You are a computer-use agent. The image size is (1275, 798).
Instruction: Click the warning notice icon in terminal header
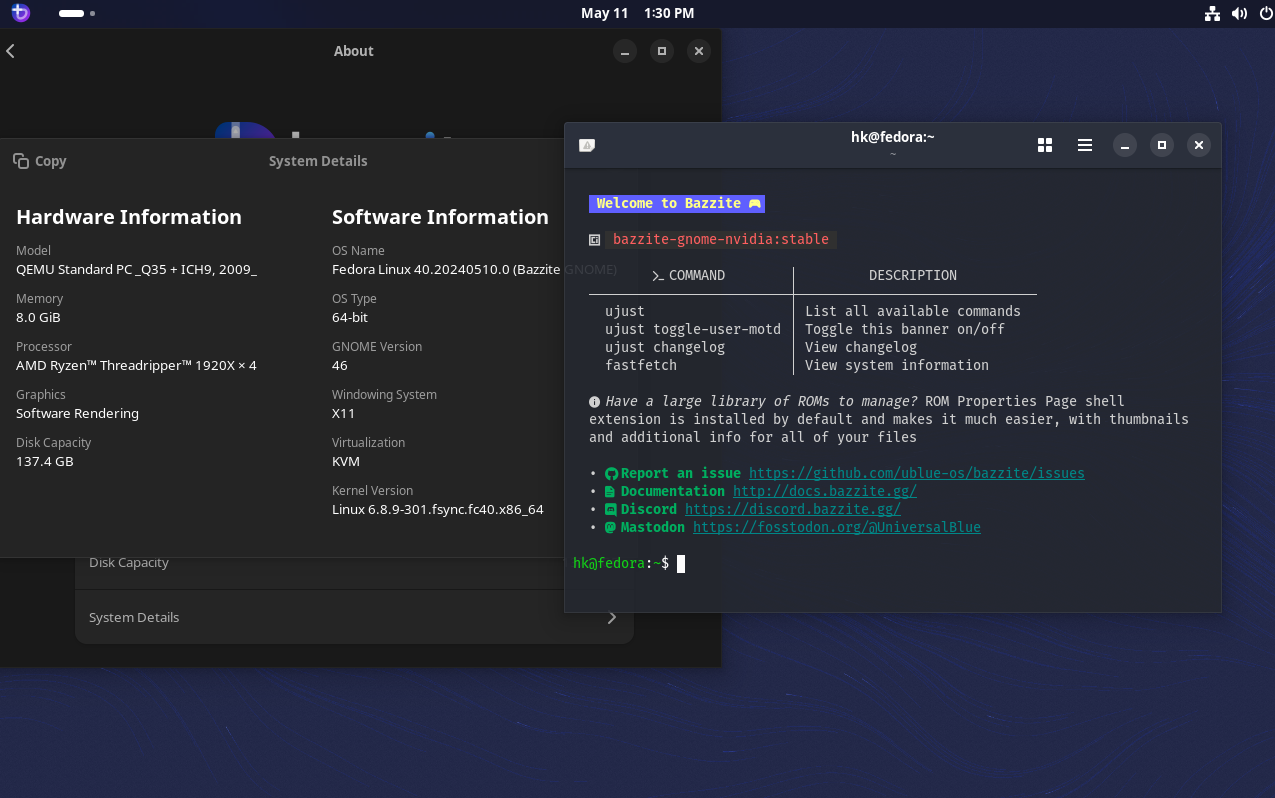pos(587,145)
